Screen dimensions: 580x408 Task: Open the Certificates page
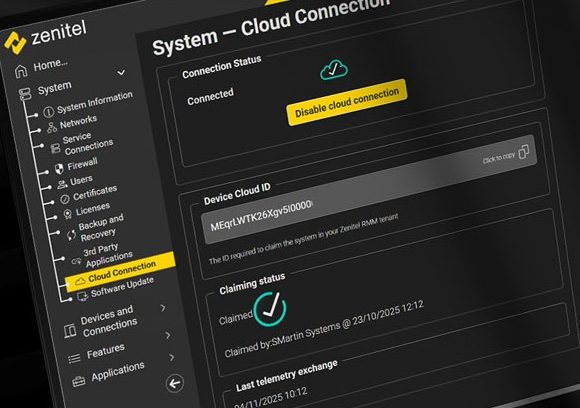(95, 193)
